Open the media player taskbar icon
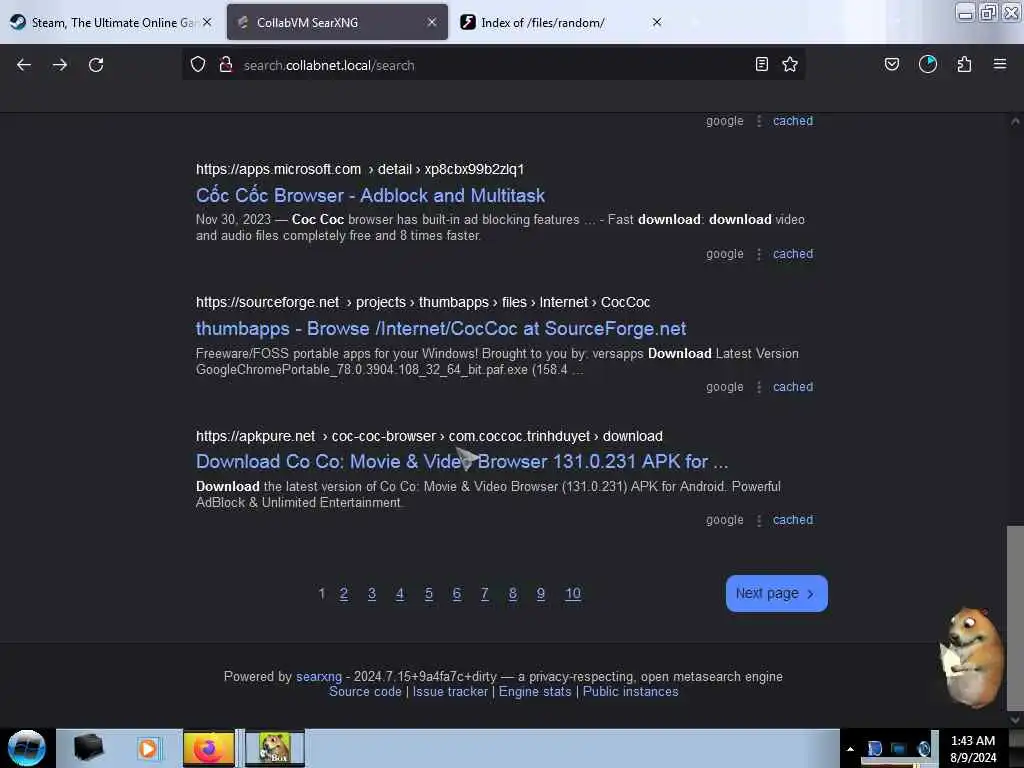Viewport: 1024px width, 768px height. click(x=148, y=748)
